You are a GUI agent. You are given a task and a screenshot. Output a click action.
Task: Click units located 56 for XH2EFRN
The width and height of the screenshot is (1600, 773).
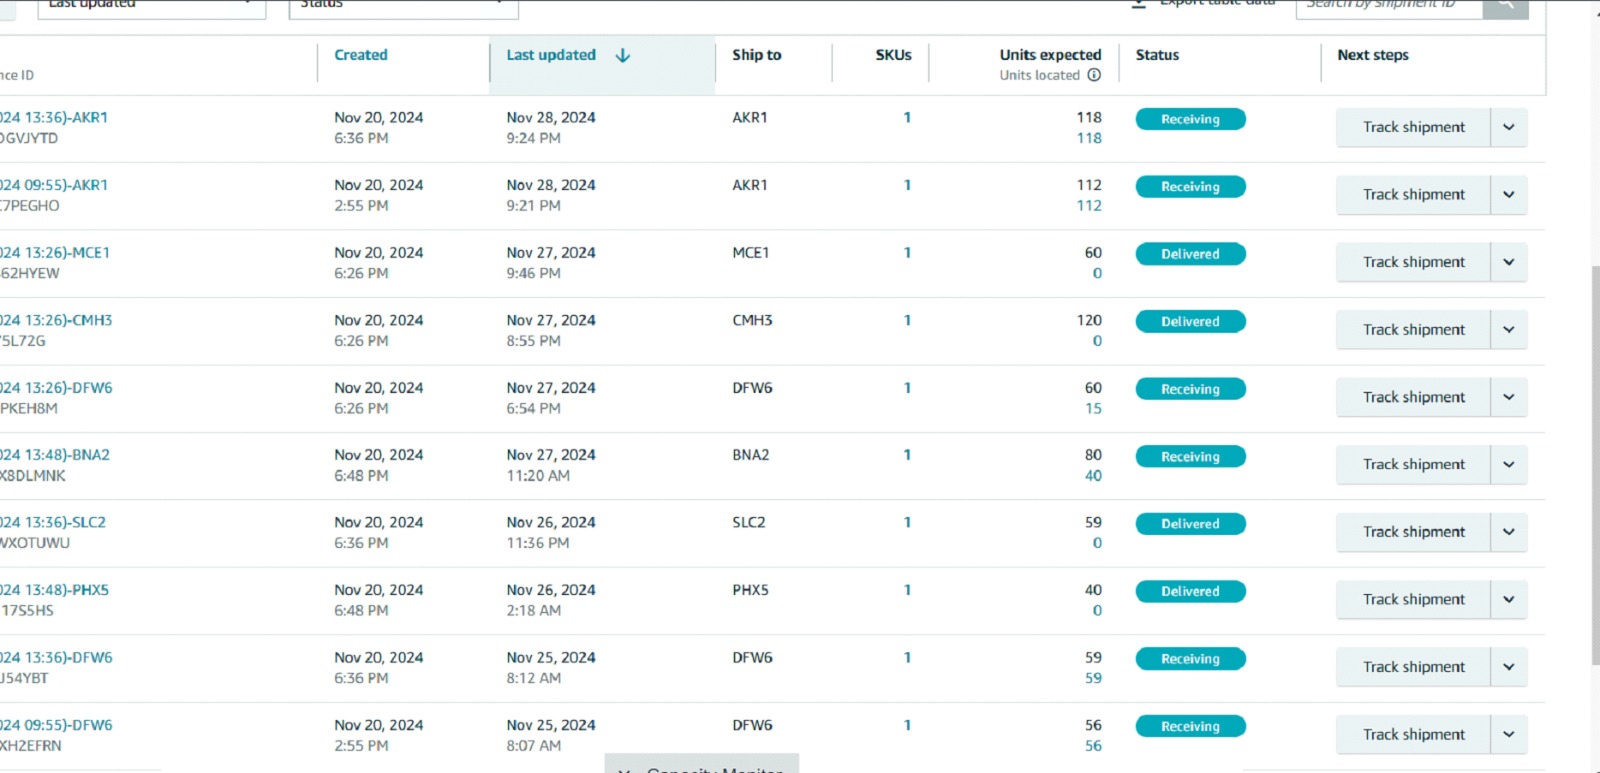click(1093, 746)
